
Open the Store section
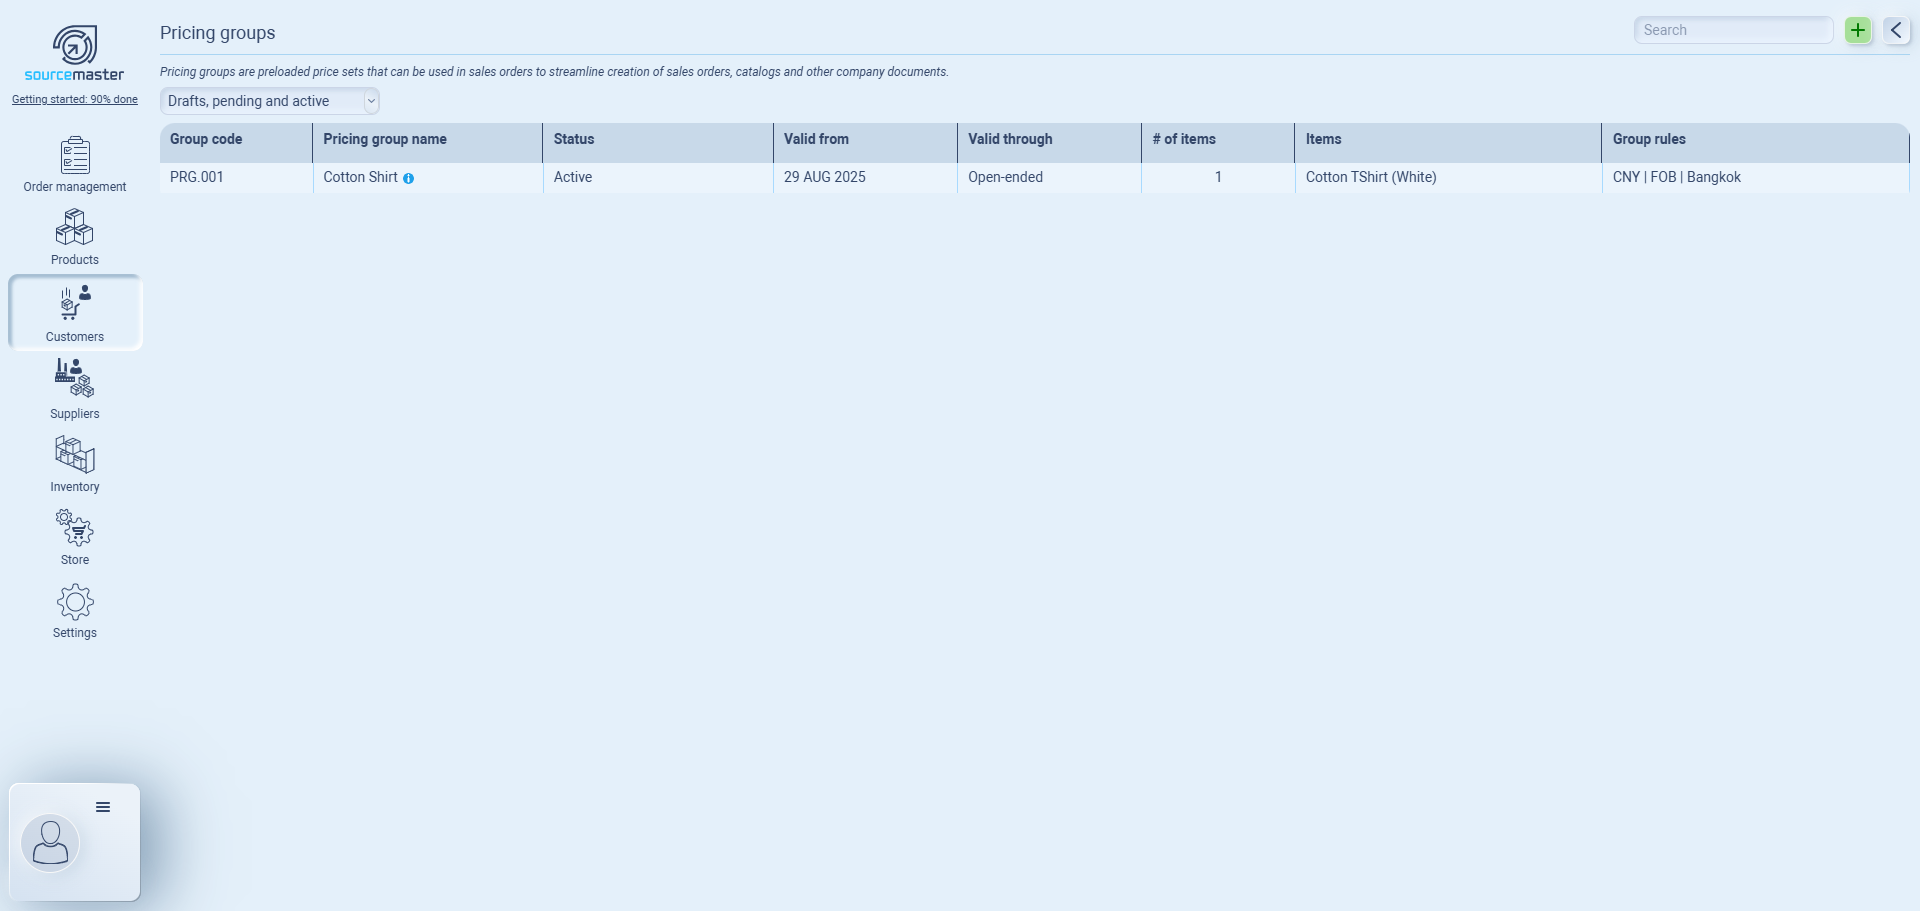[x=75, y=537]
